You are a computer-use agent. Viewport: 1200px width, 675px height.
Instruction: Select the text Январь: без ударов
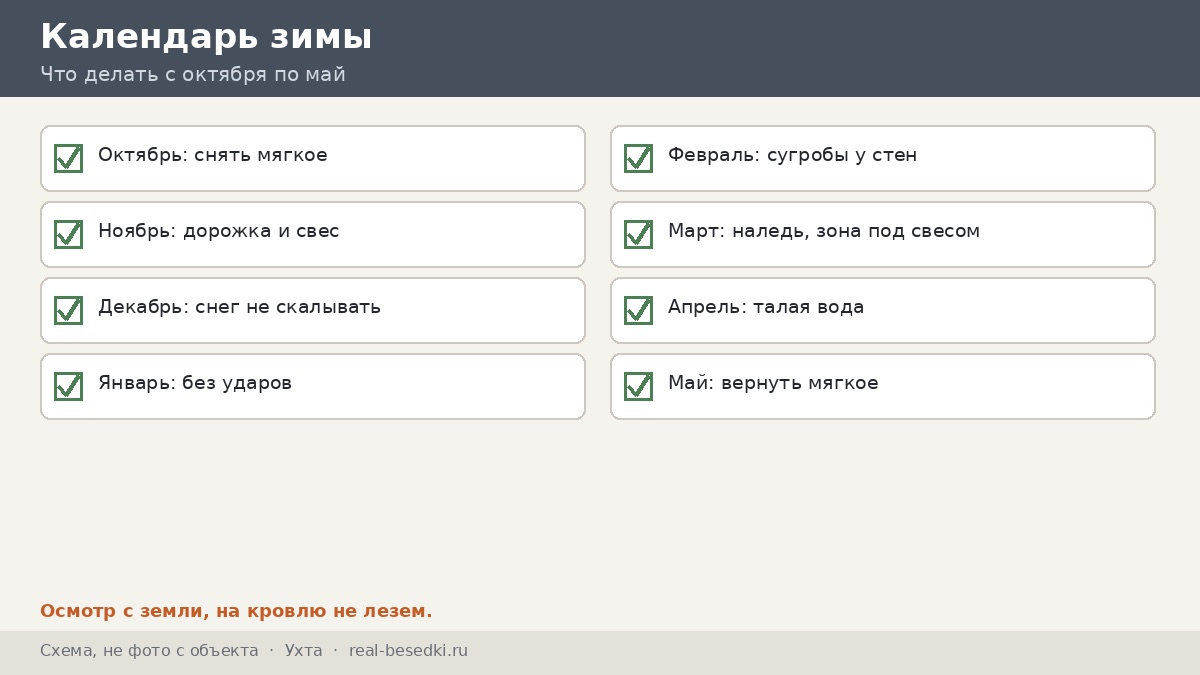click(x=195, y=383)
